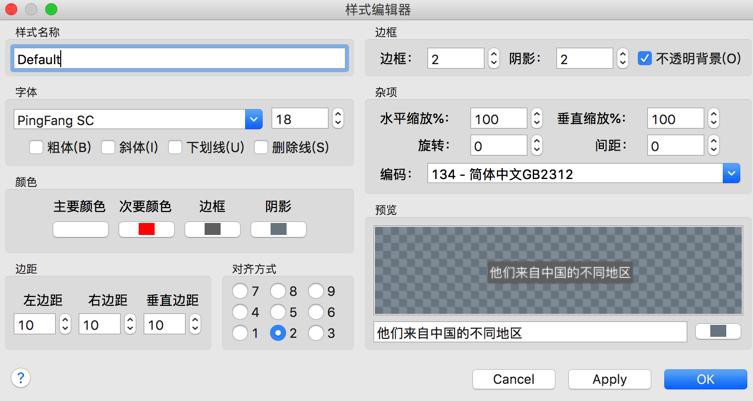Click the green zoom window button
This screenshot has height=401, width=753.
point(51,9)
